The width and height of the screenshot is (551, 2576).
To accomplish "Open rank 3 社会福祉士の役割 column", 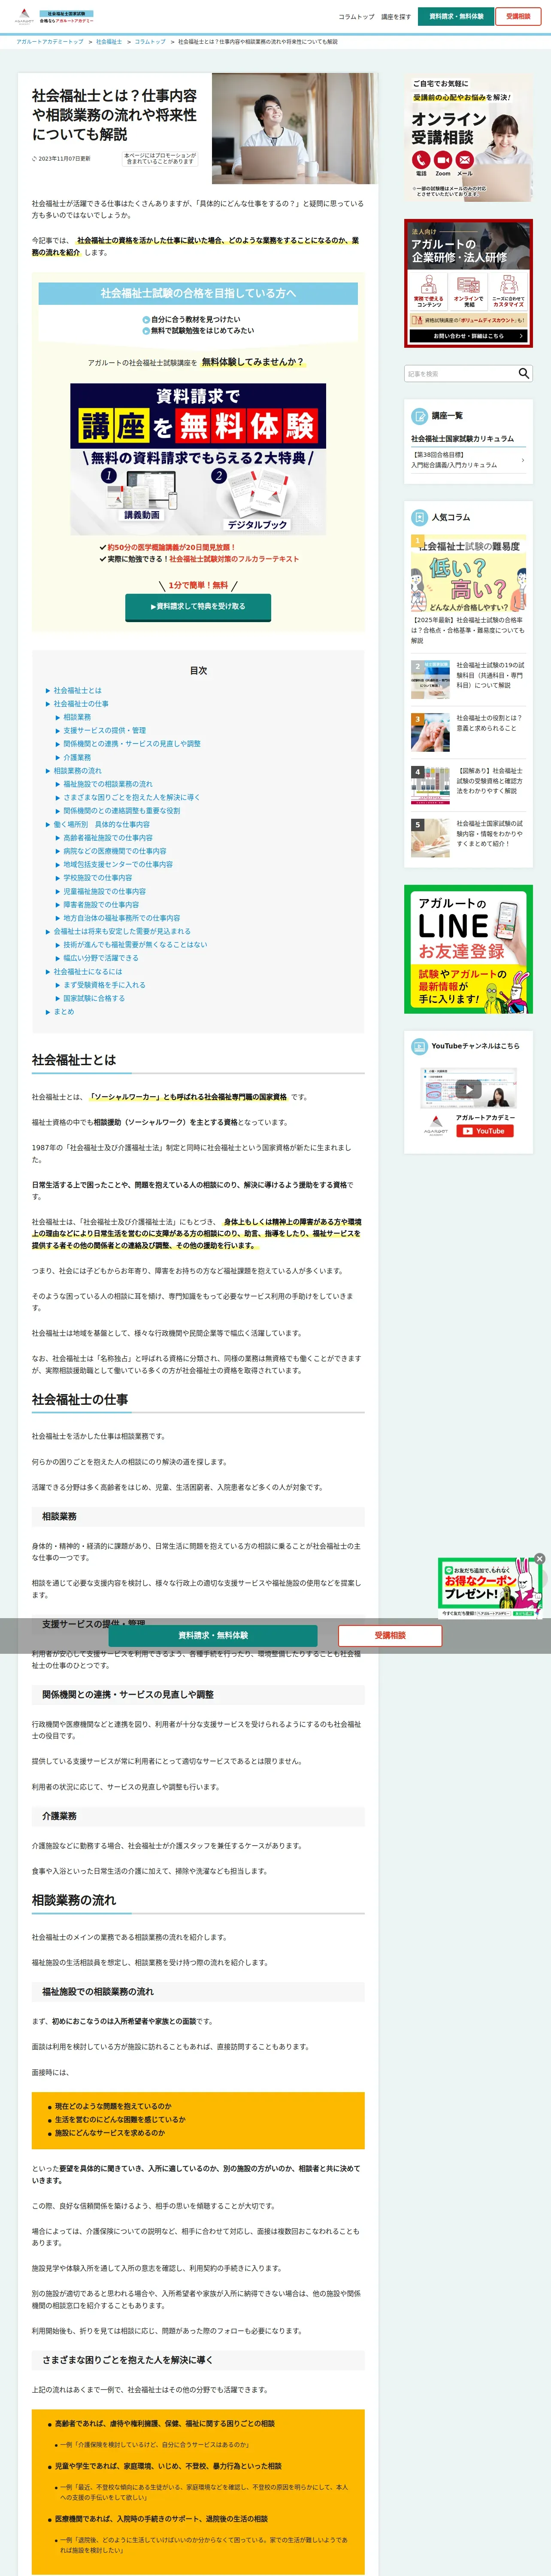I will pyautogui.click(x=468, y=731).
